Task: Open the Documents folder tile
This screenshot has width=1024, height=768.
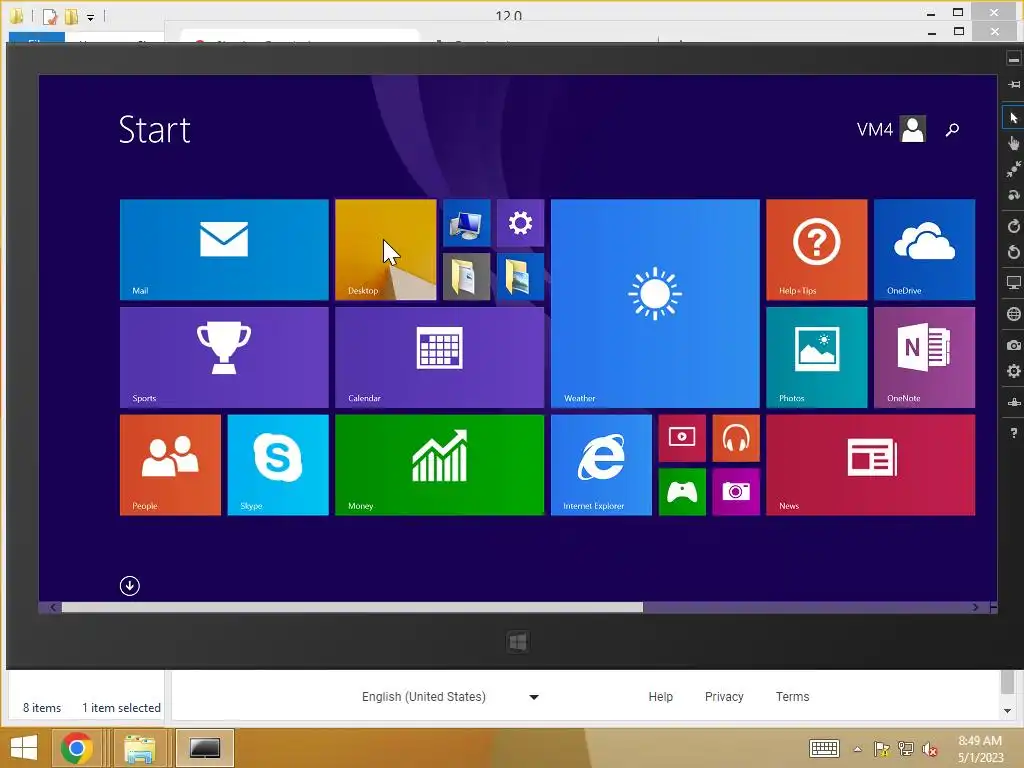Action: coord(466,277)
